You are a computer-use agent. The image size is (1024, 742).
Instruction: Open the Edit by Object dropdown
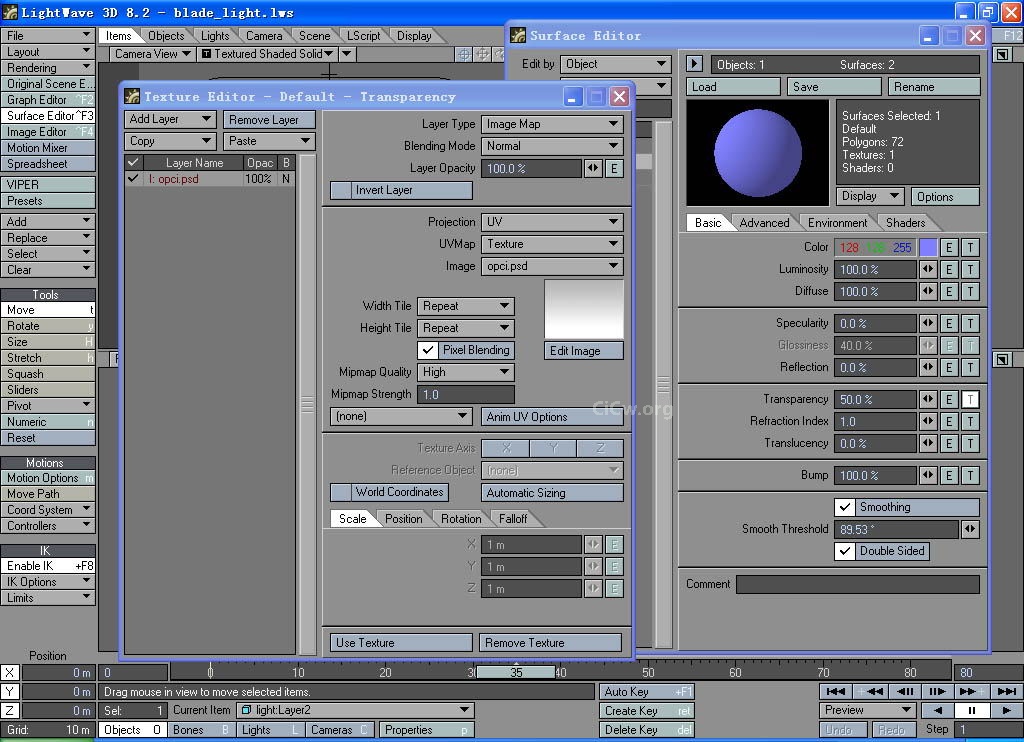pyautogui.click(x=615, y=64)
